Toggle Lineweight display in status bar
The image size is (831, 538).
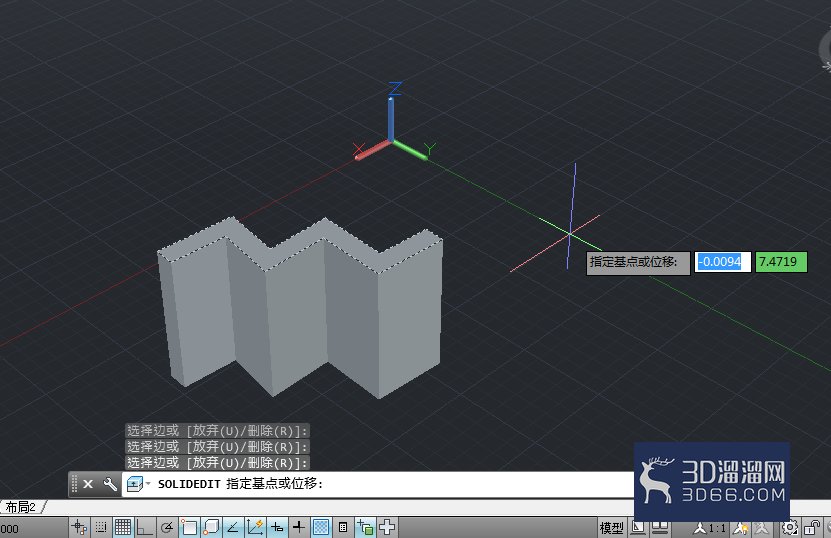(299, 527)
